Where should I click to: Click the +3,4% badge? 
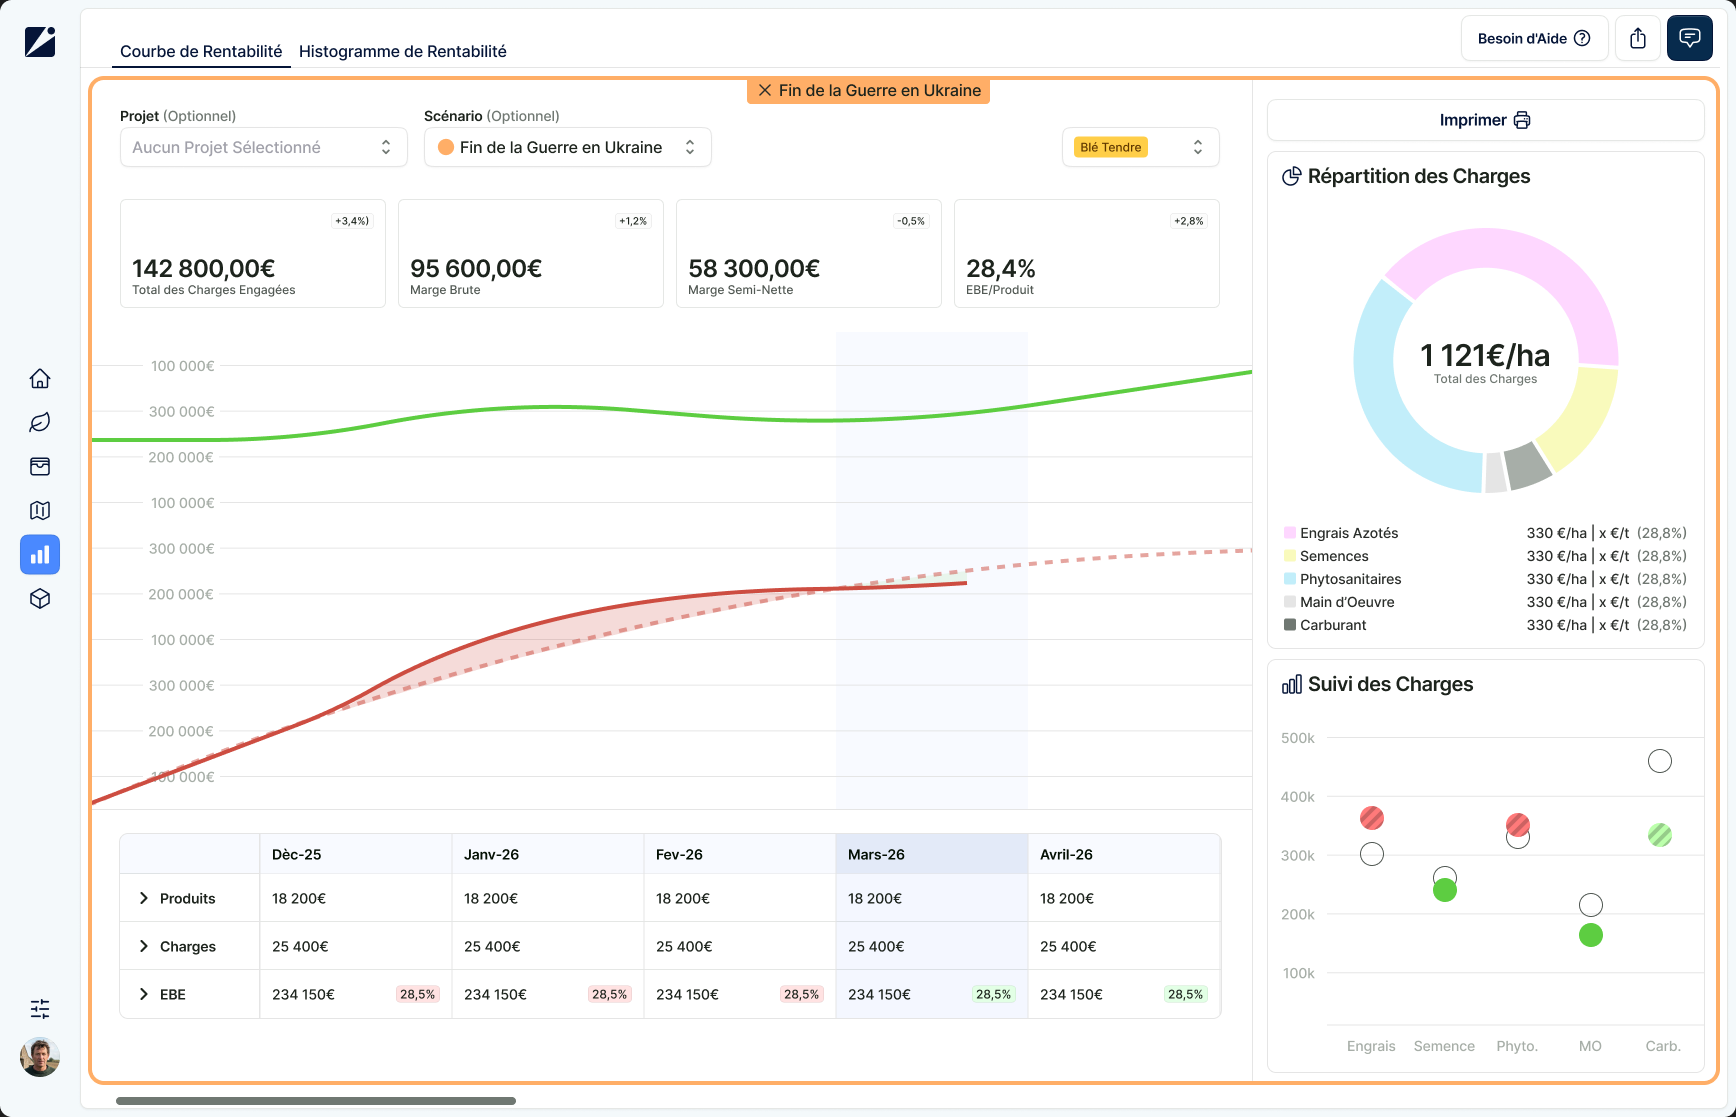point(352,221)
